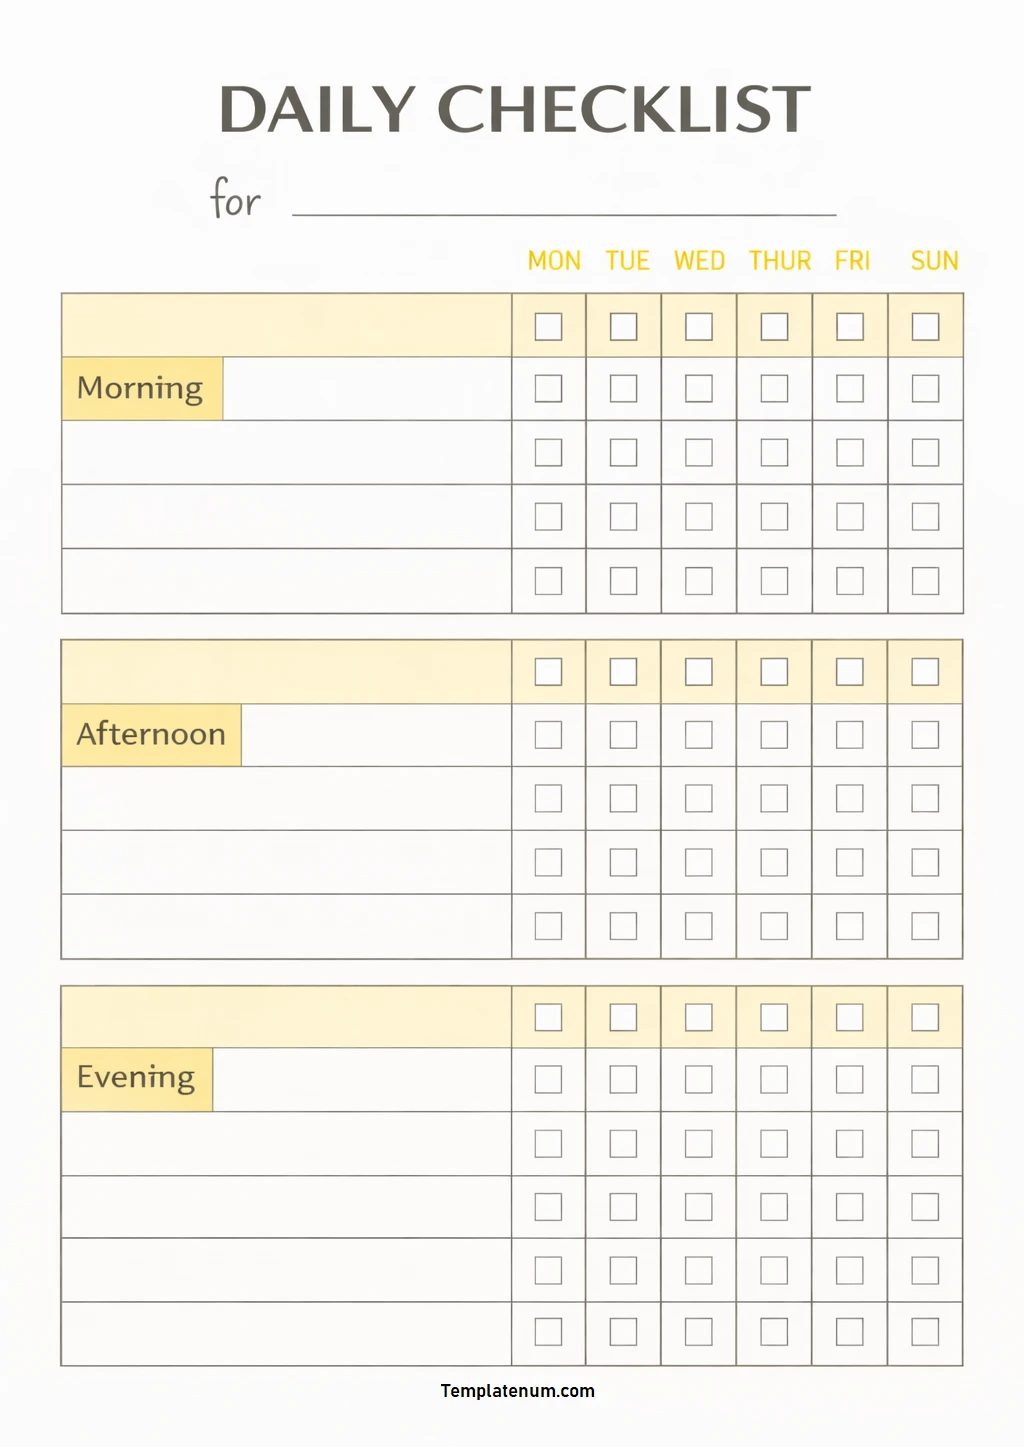Select the Evening section label
Screen dimensions: 1024x1447
click(136, 1079)
